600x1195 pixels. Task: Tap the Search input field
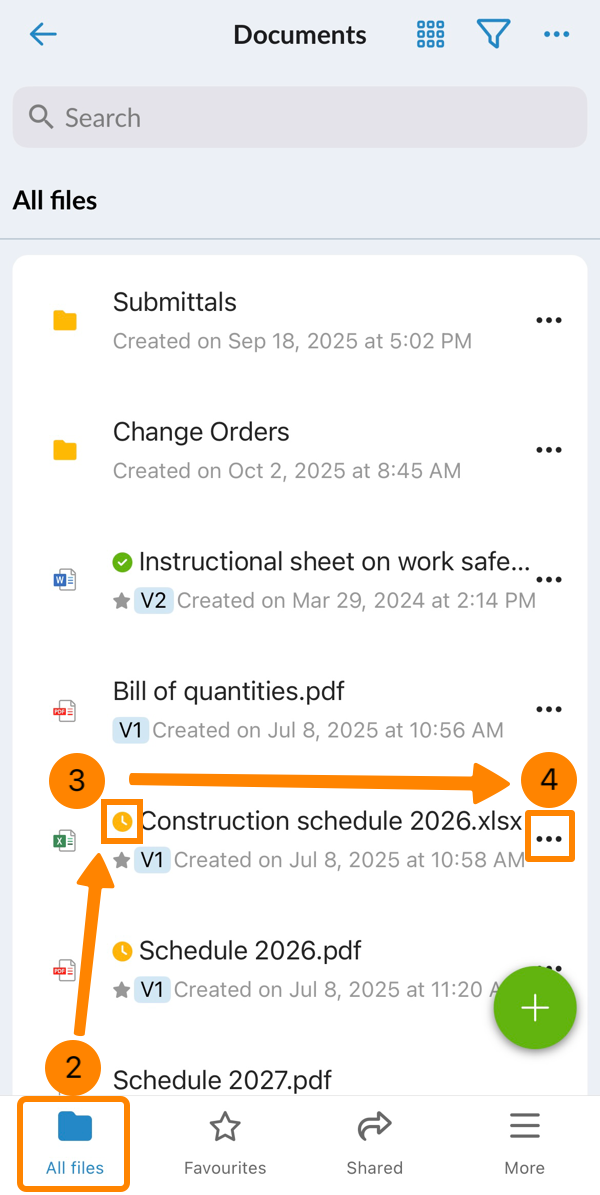(300, 118)
